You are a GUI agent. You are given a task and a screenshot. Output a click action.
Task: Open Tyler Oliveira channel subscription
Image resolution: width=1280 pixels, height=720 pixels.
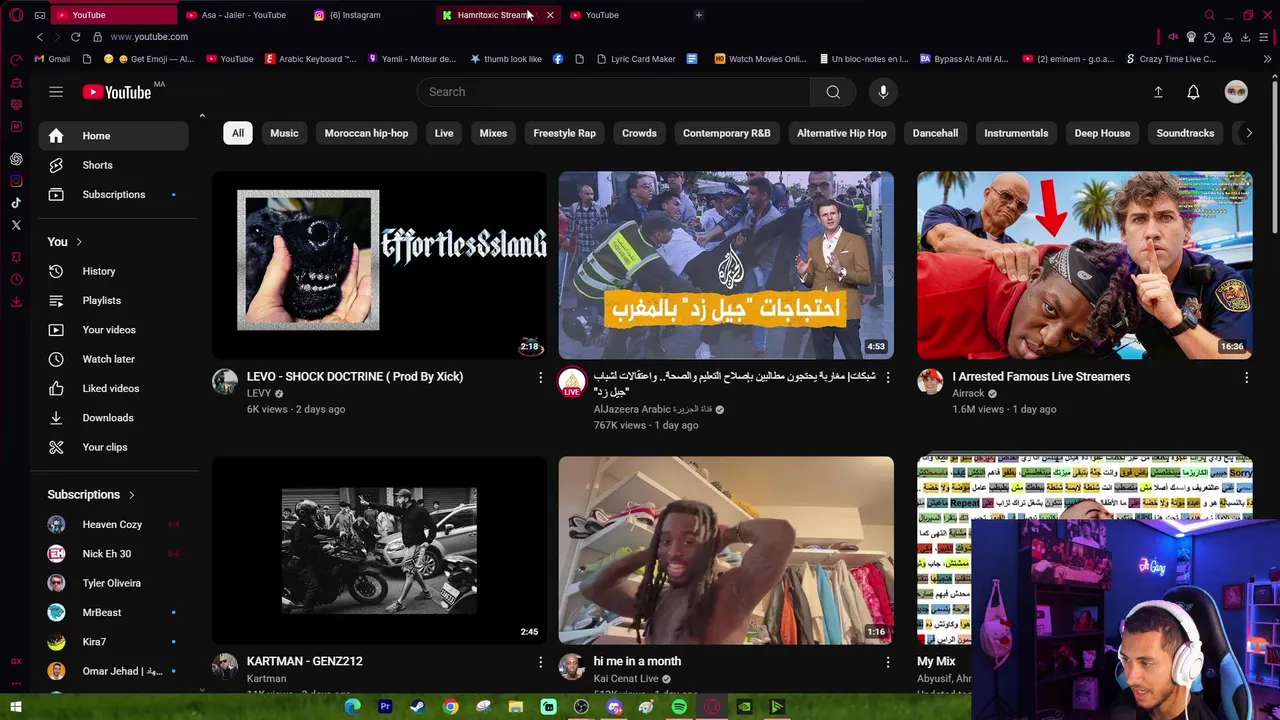[113, 583]
